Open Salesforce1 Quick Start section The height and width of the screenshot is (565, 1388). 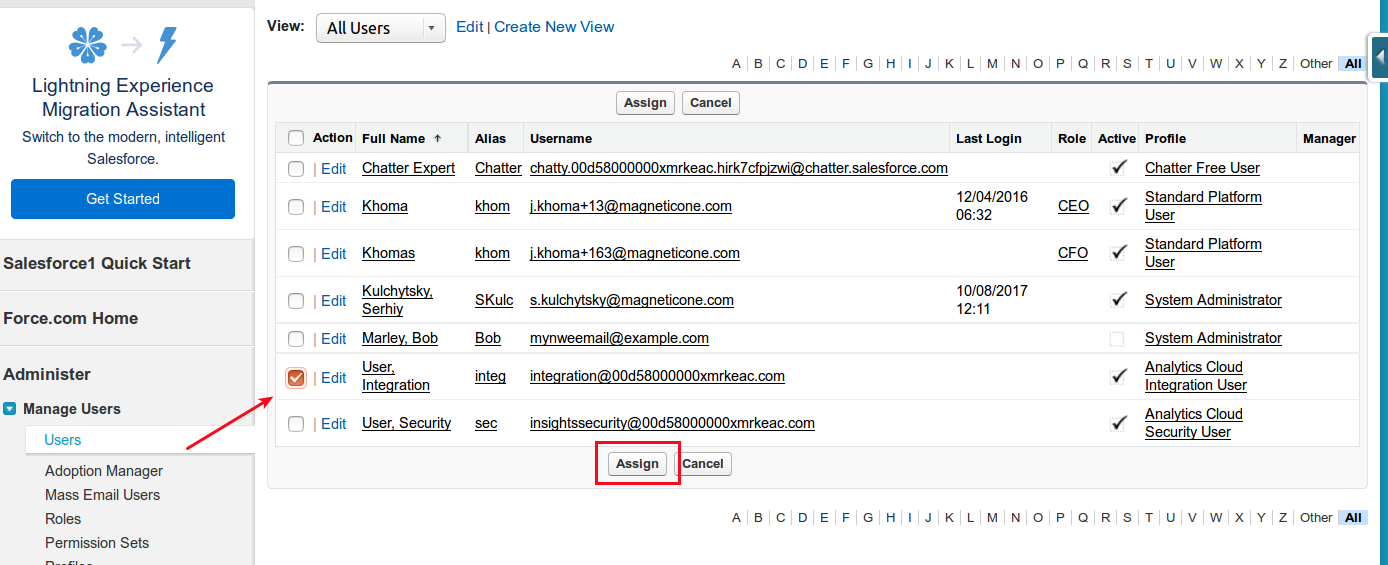[97, 263]
